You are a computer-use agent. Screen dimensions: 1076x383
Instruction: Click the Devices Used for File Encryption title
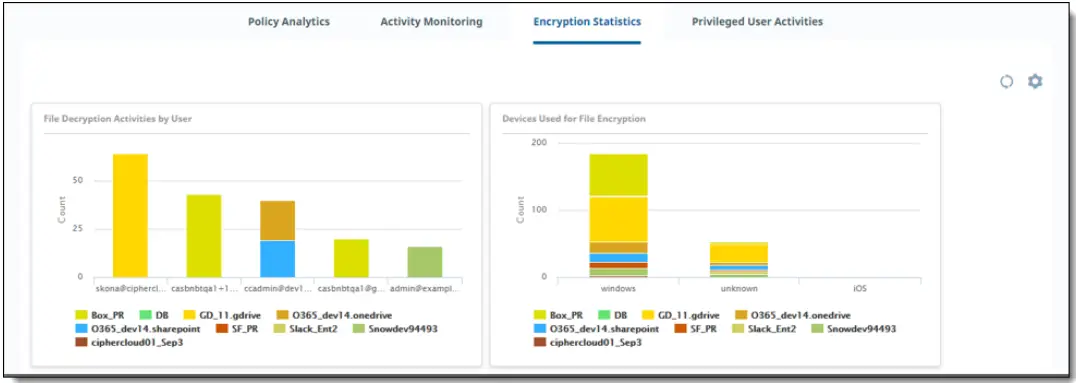pyautogui.click(x=574, y=119)
